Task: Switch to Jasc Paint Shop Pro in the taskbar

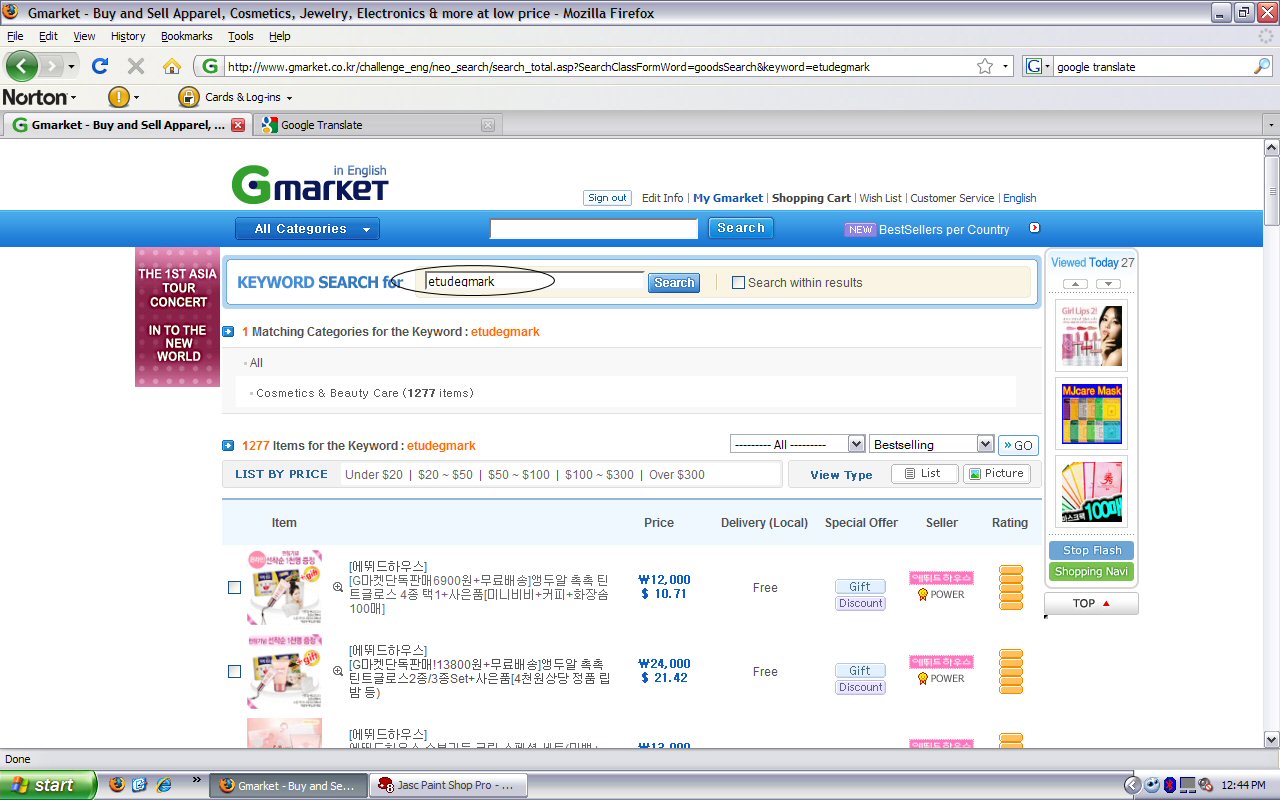Action: pyautogui.click(x=446, y=785)
